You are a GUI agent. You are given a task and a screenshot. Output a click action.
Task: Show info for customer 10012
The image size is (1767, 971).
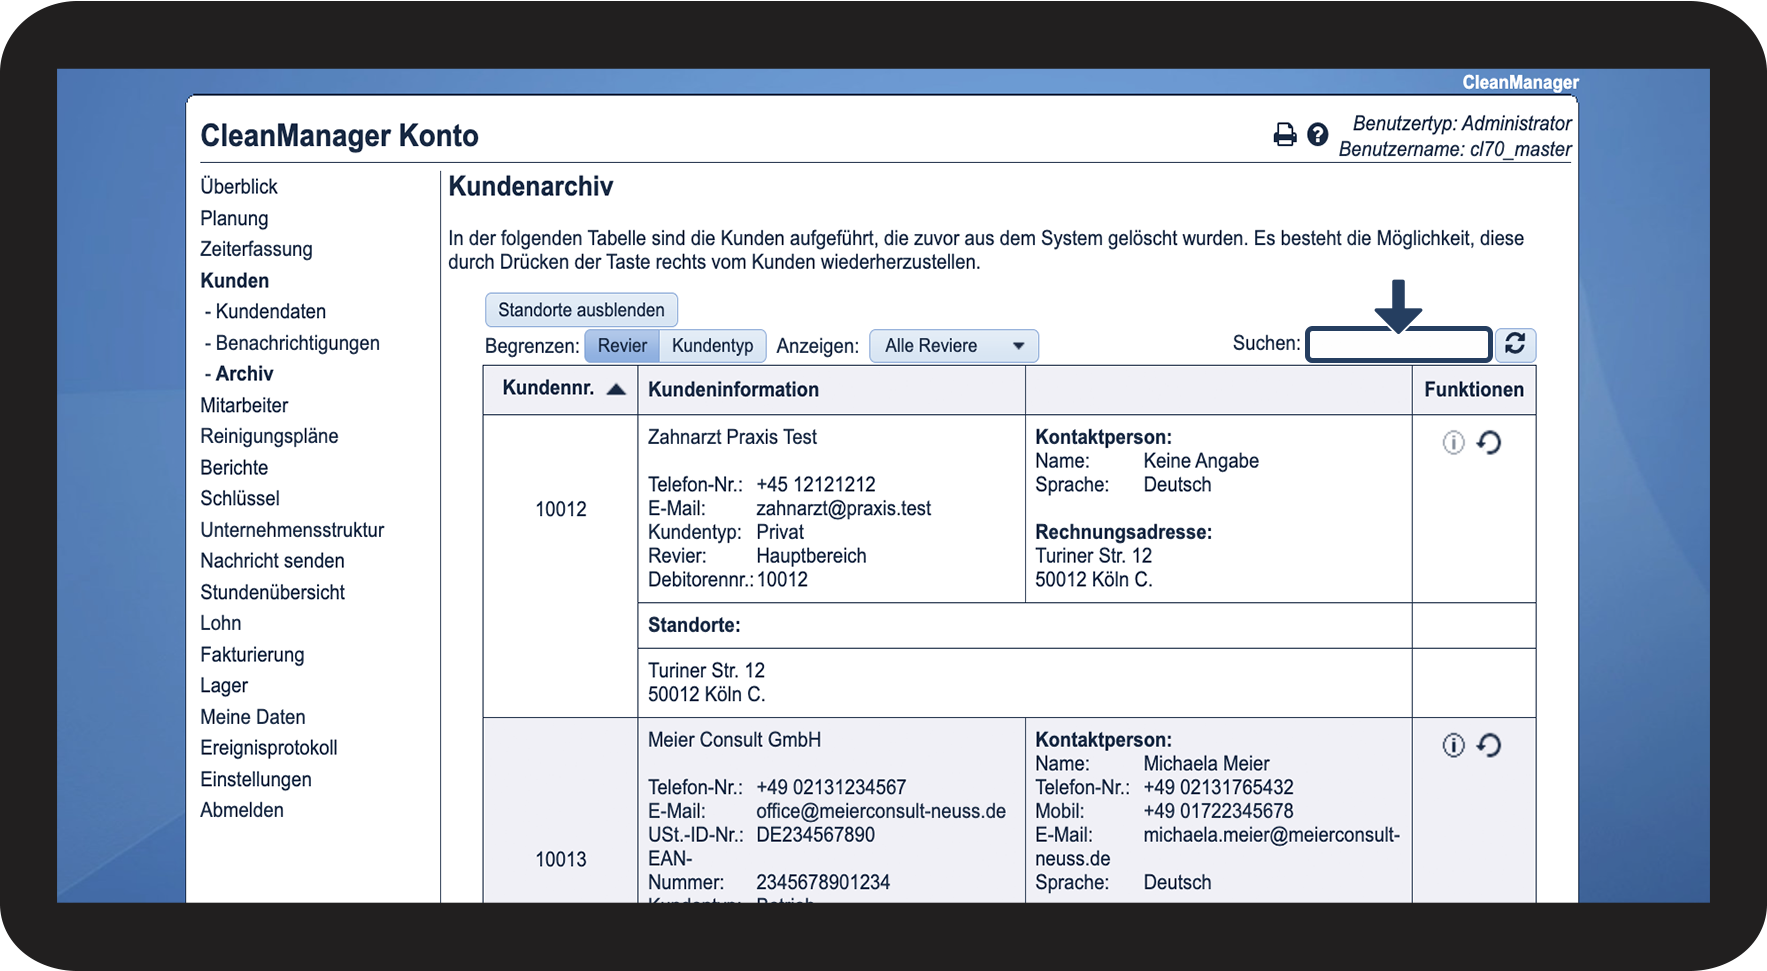tap(1453, 442)
